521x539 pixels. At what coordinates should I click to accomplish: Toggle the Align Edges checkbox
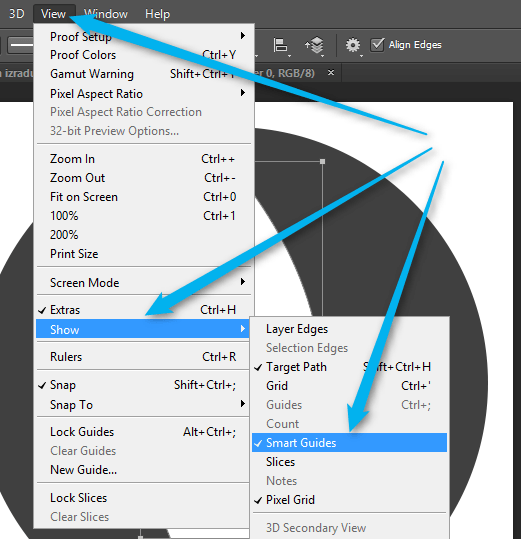tap(377, 45)
